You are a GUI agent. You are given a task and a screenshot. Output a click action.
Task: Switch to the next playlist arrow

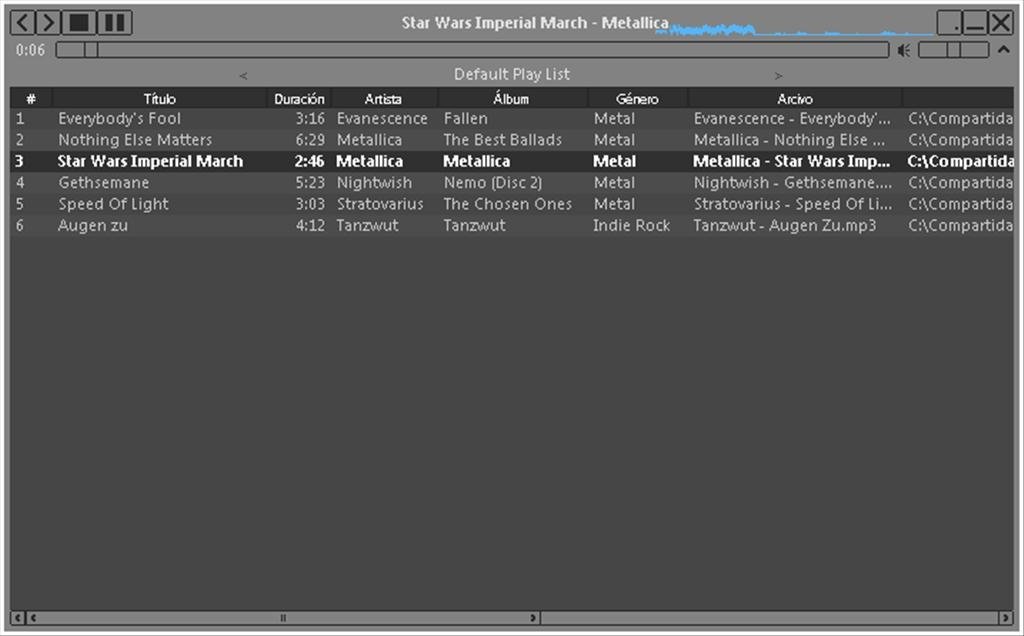(778, 76)
